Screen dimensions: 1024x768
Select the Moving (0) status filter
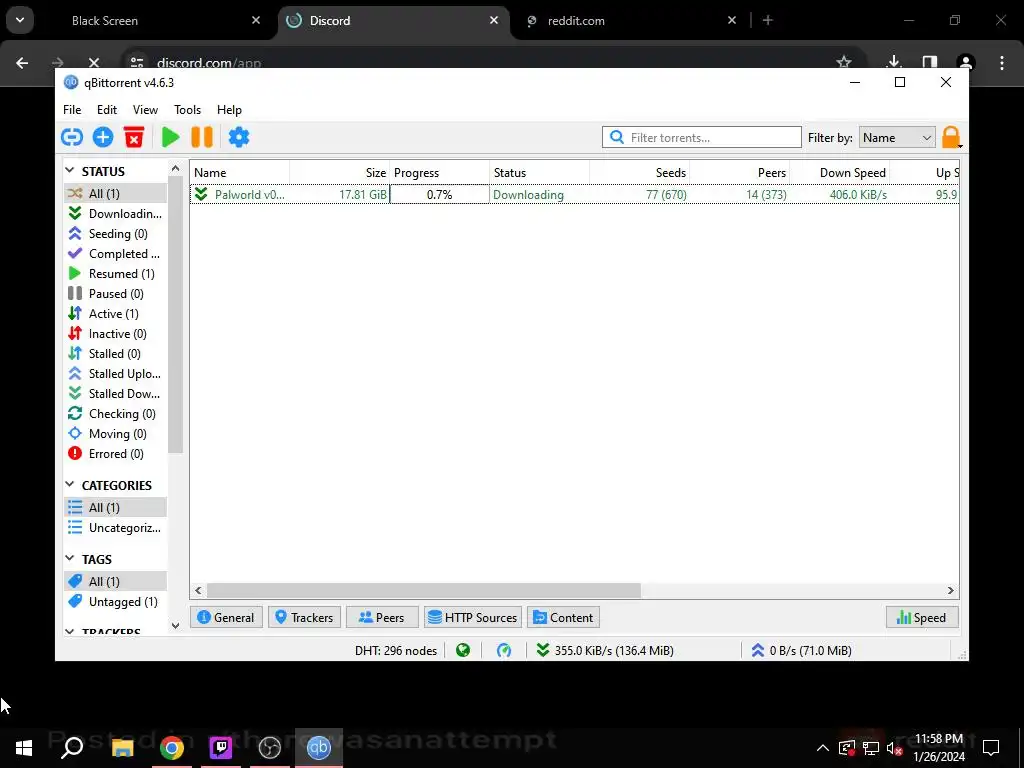[x=116, y=434]
